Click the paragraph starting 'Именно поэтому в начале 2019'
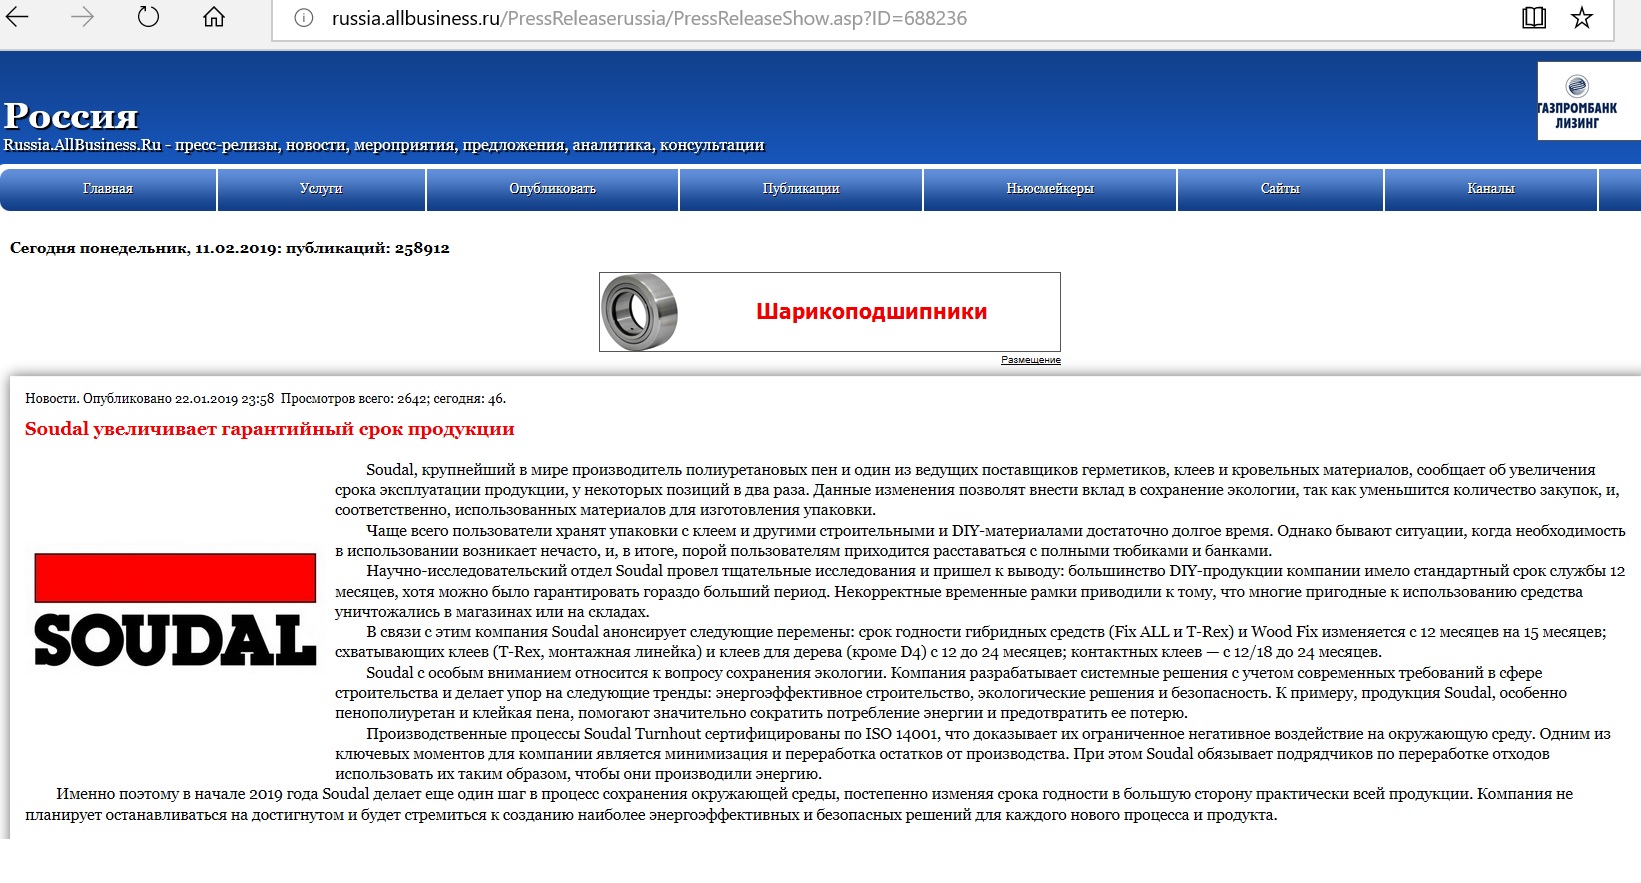 point(799,805)
